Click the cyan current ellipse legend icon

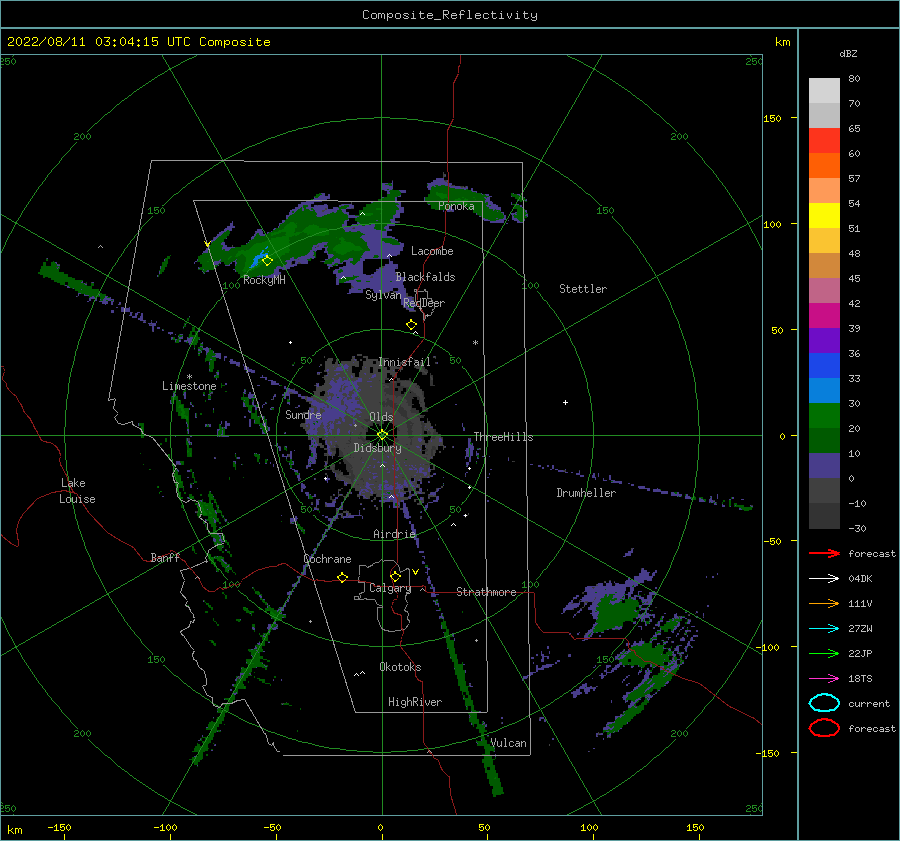point(824,703)
